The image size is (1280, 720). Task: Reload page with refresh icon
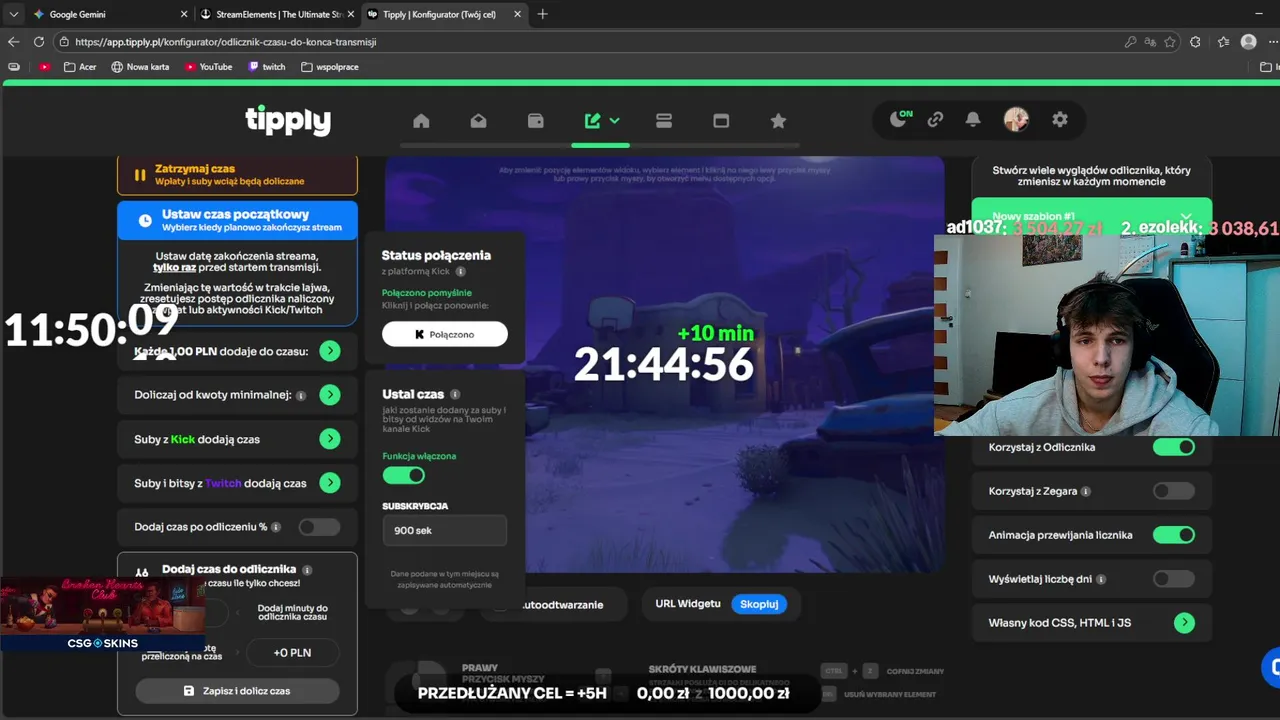pos(39,42)
